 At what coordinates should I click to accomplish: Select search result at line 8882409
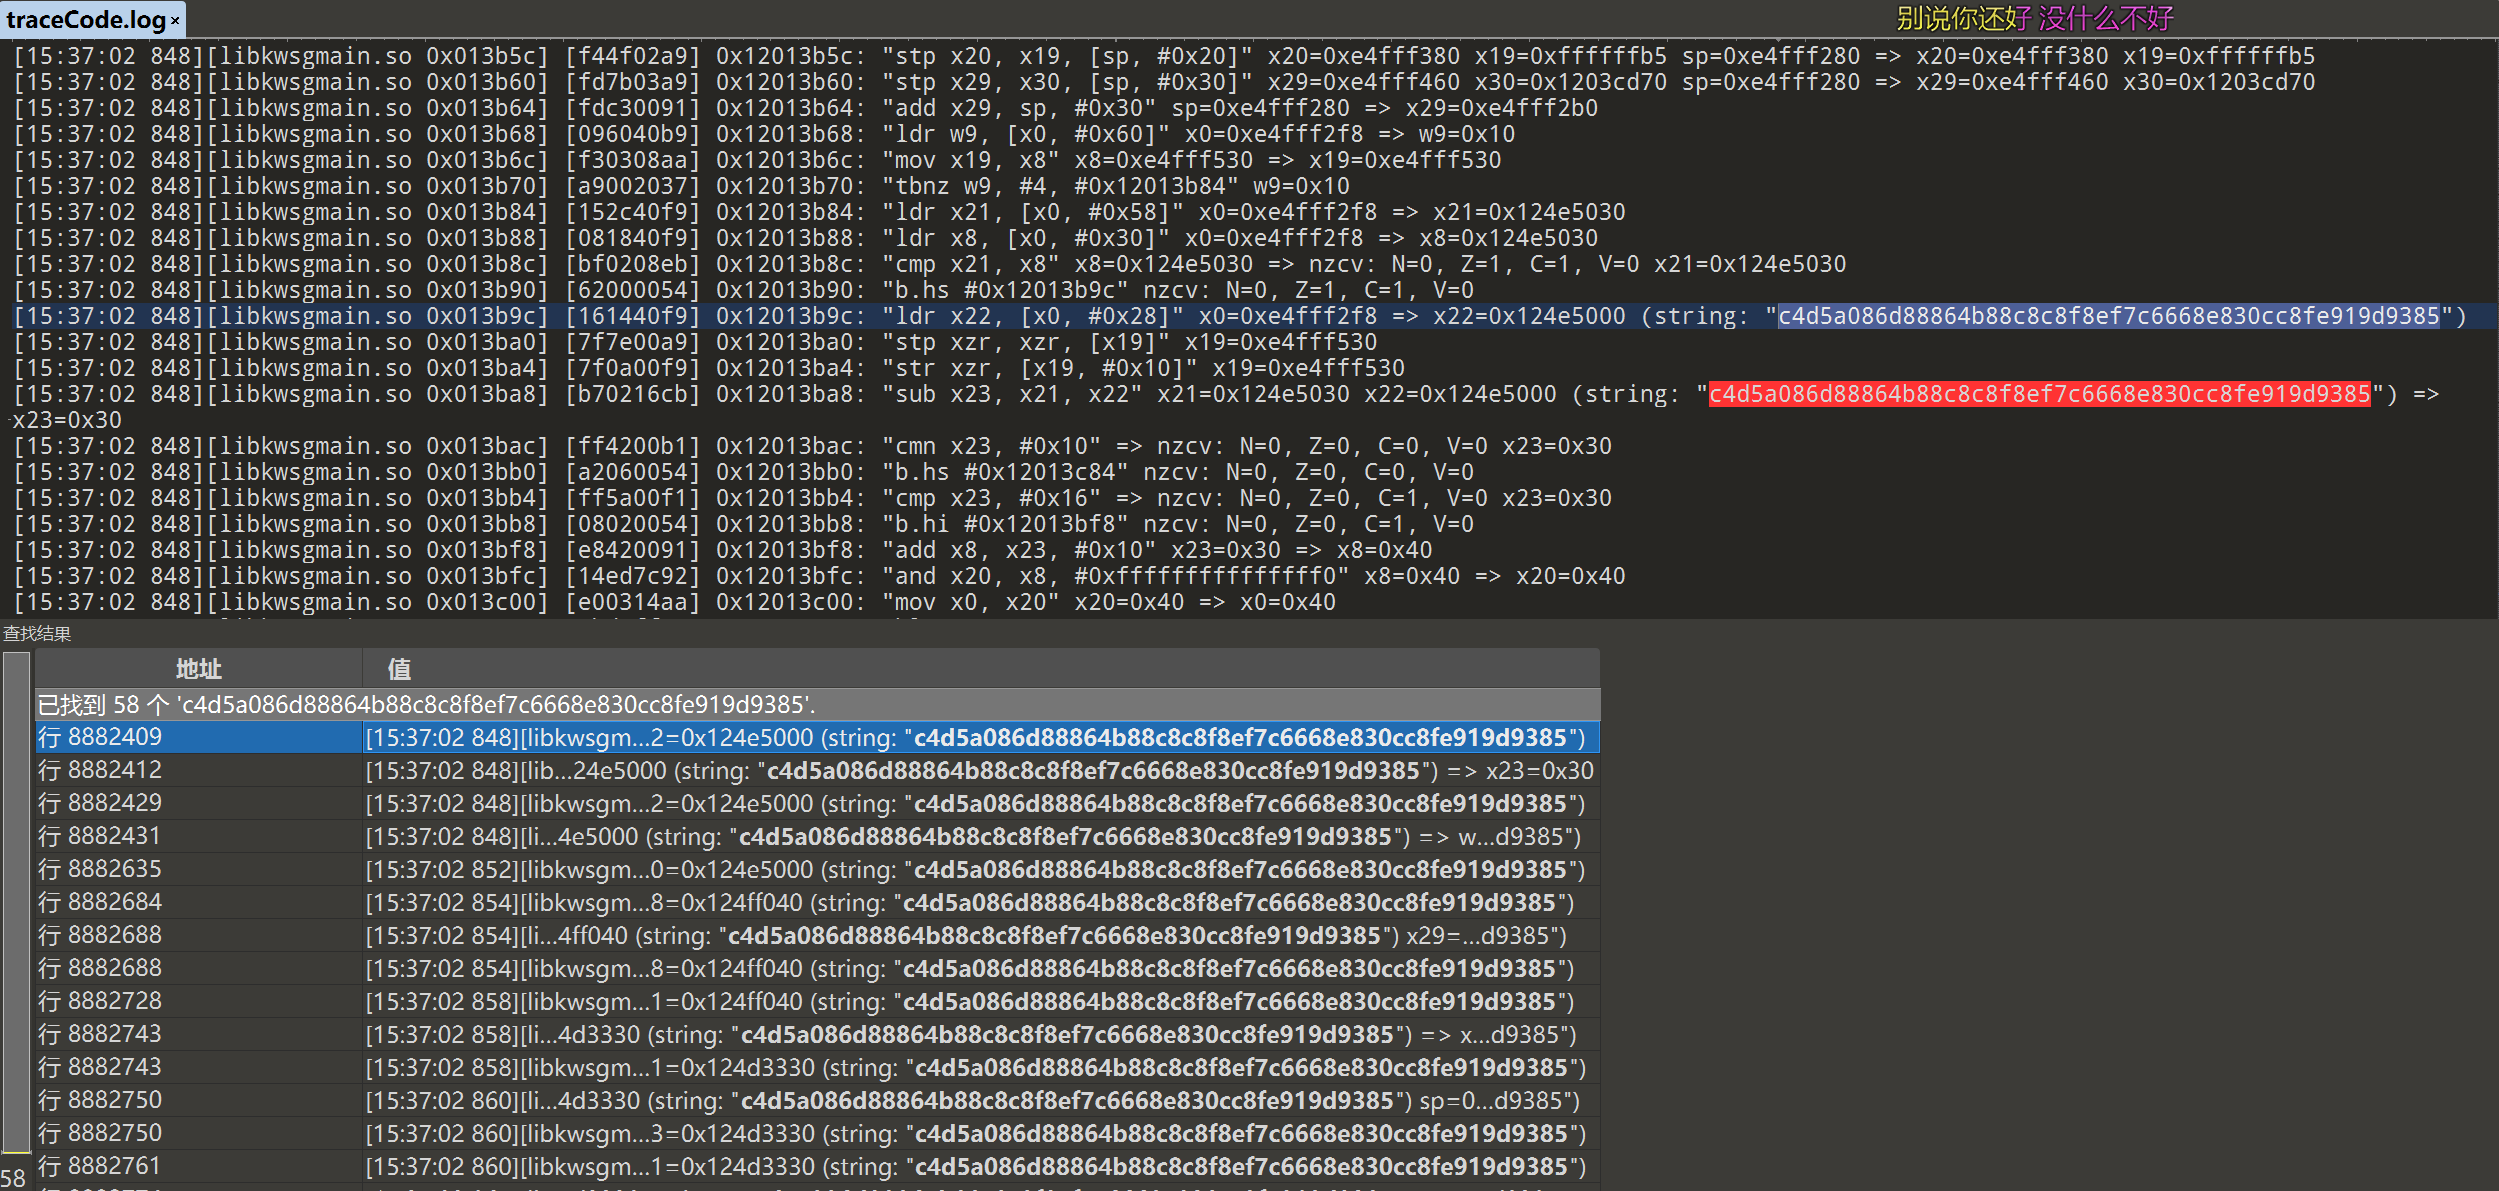pyautogui.click(x=100, y=737)
